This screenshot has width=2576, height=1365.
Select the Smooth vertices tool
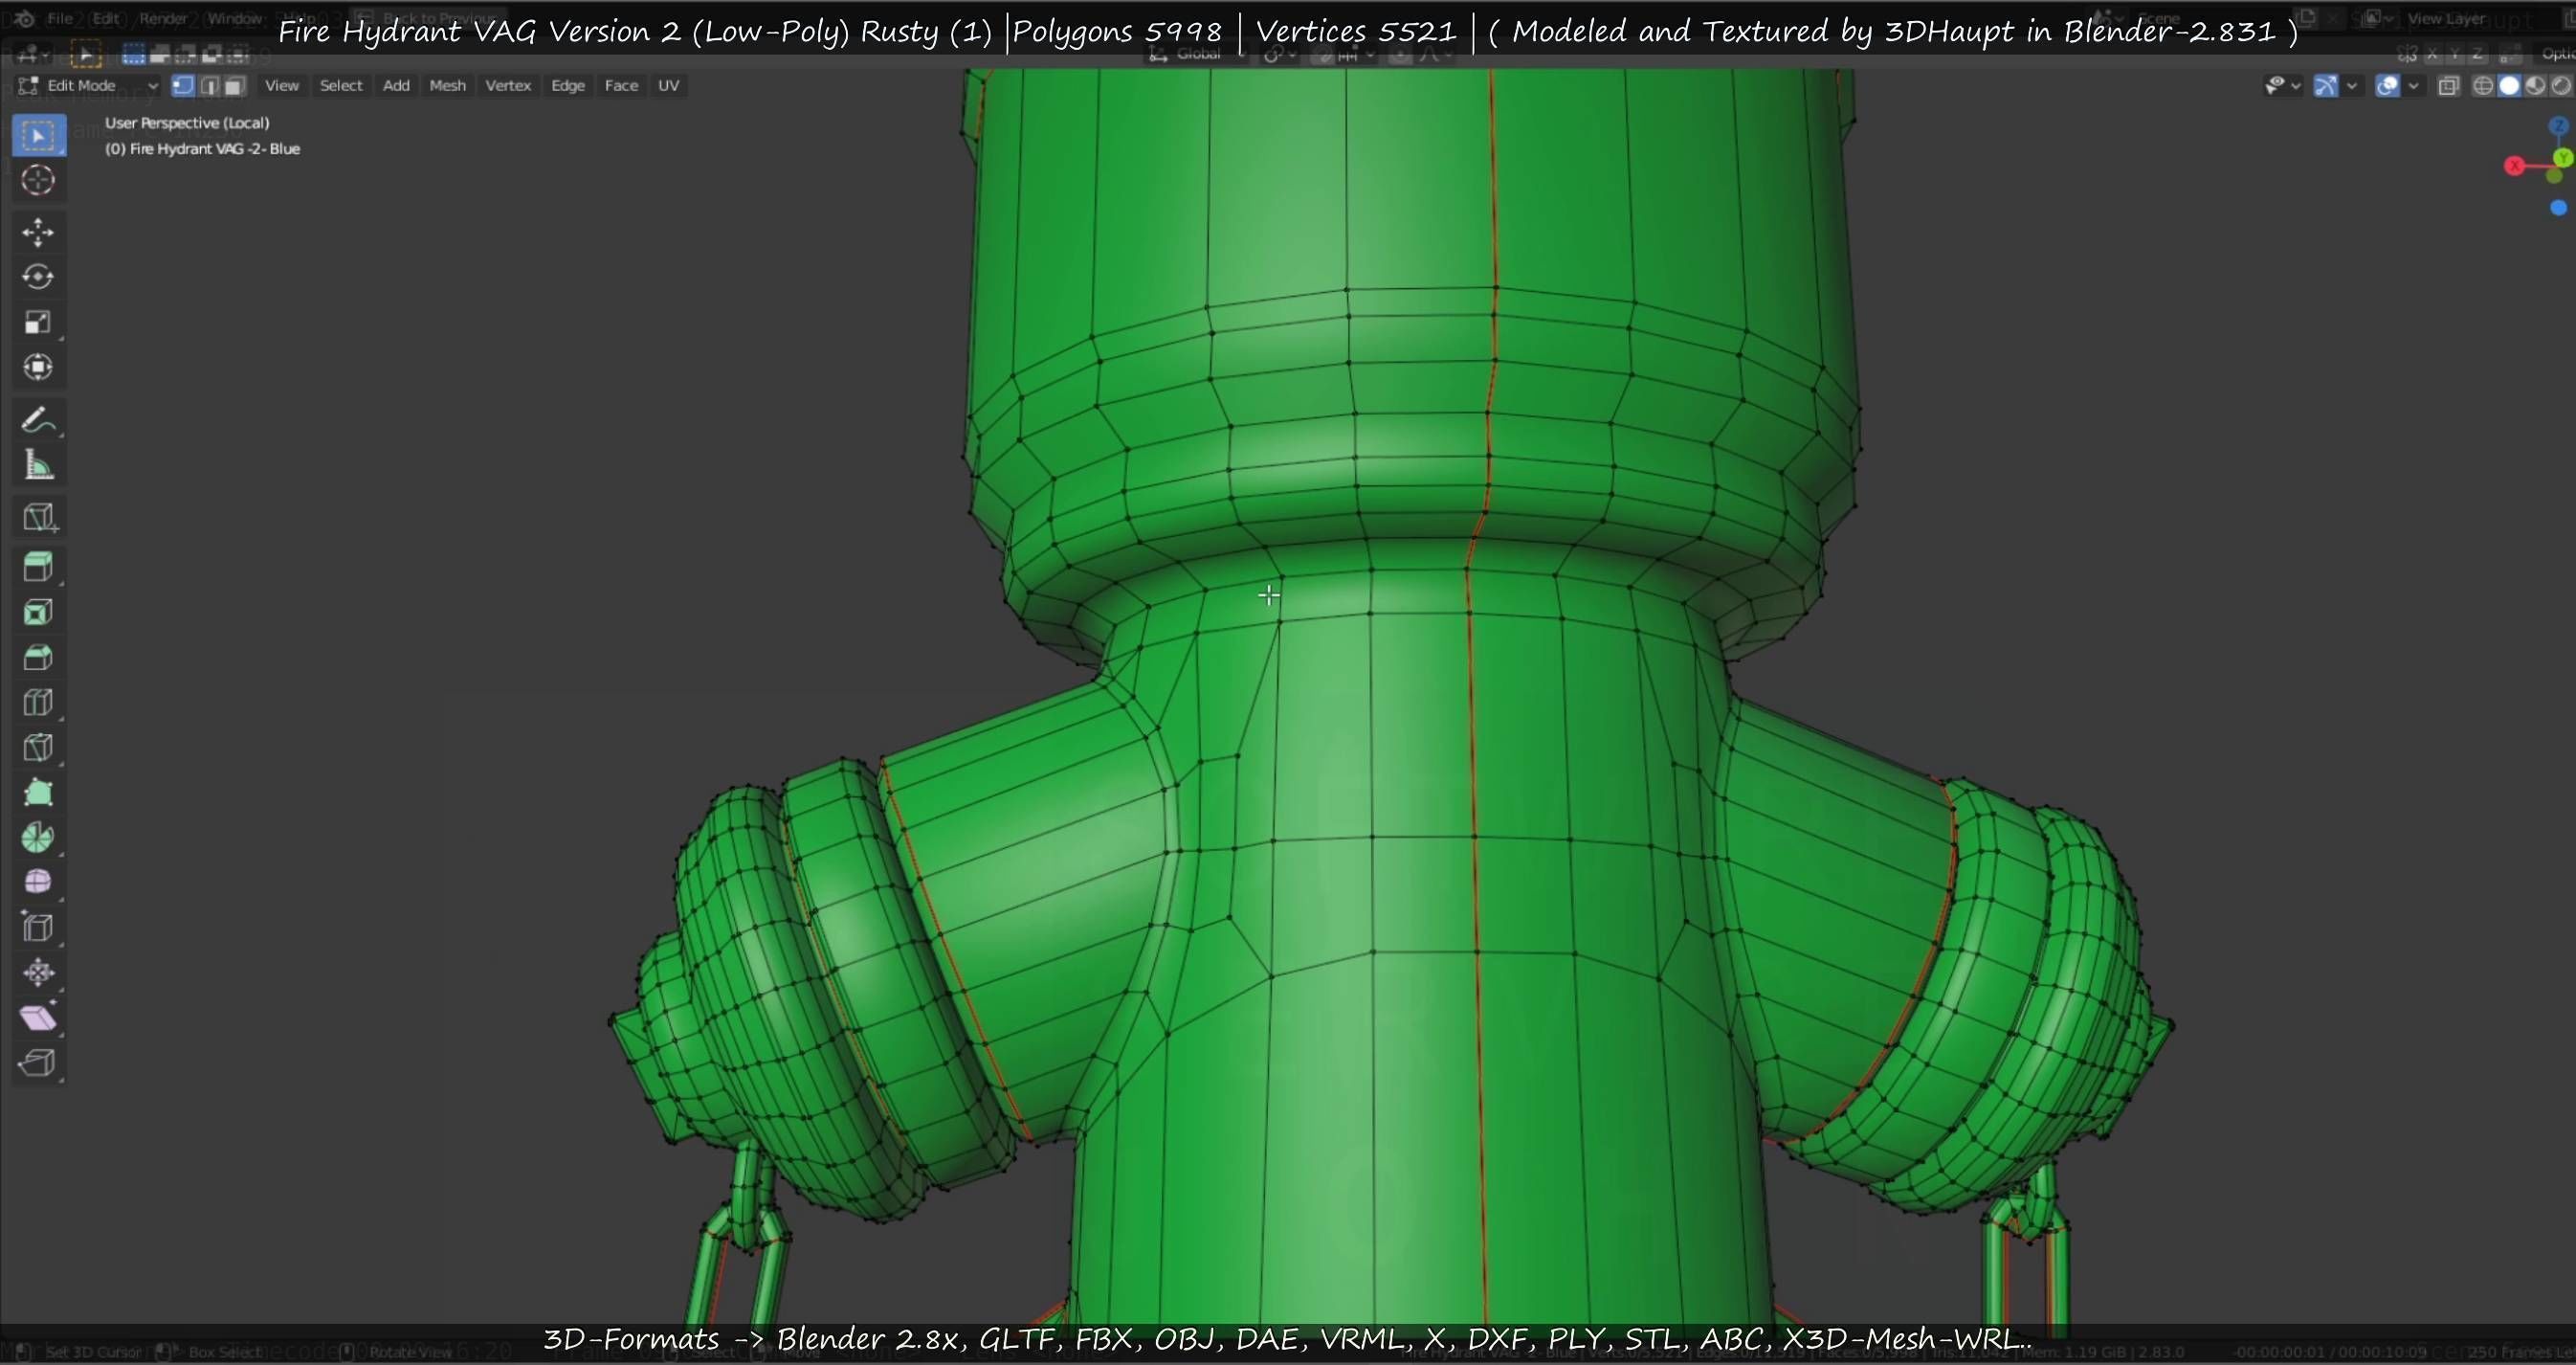coord(39,882)
